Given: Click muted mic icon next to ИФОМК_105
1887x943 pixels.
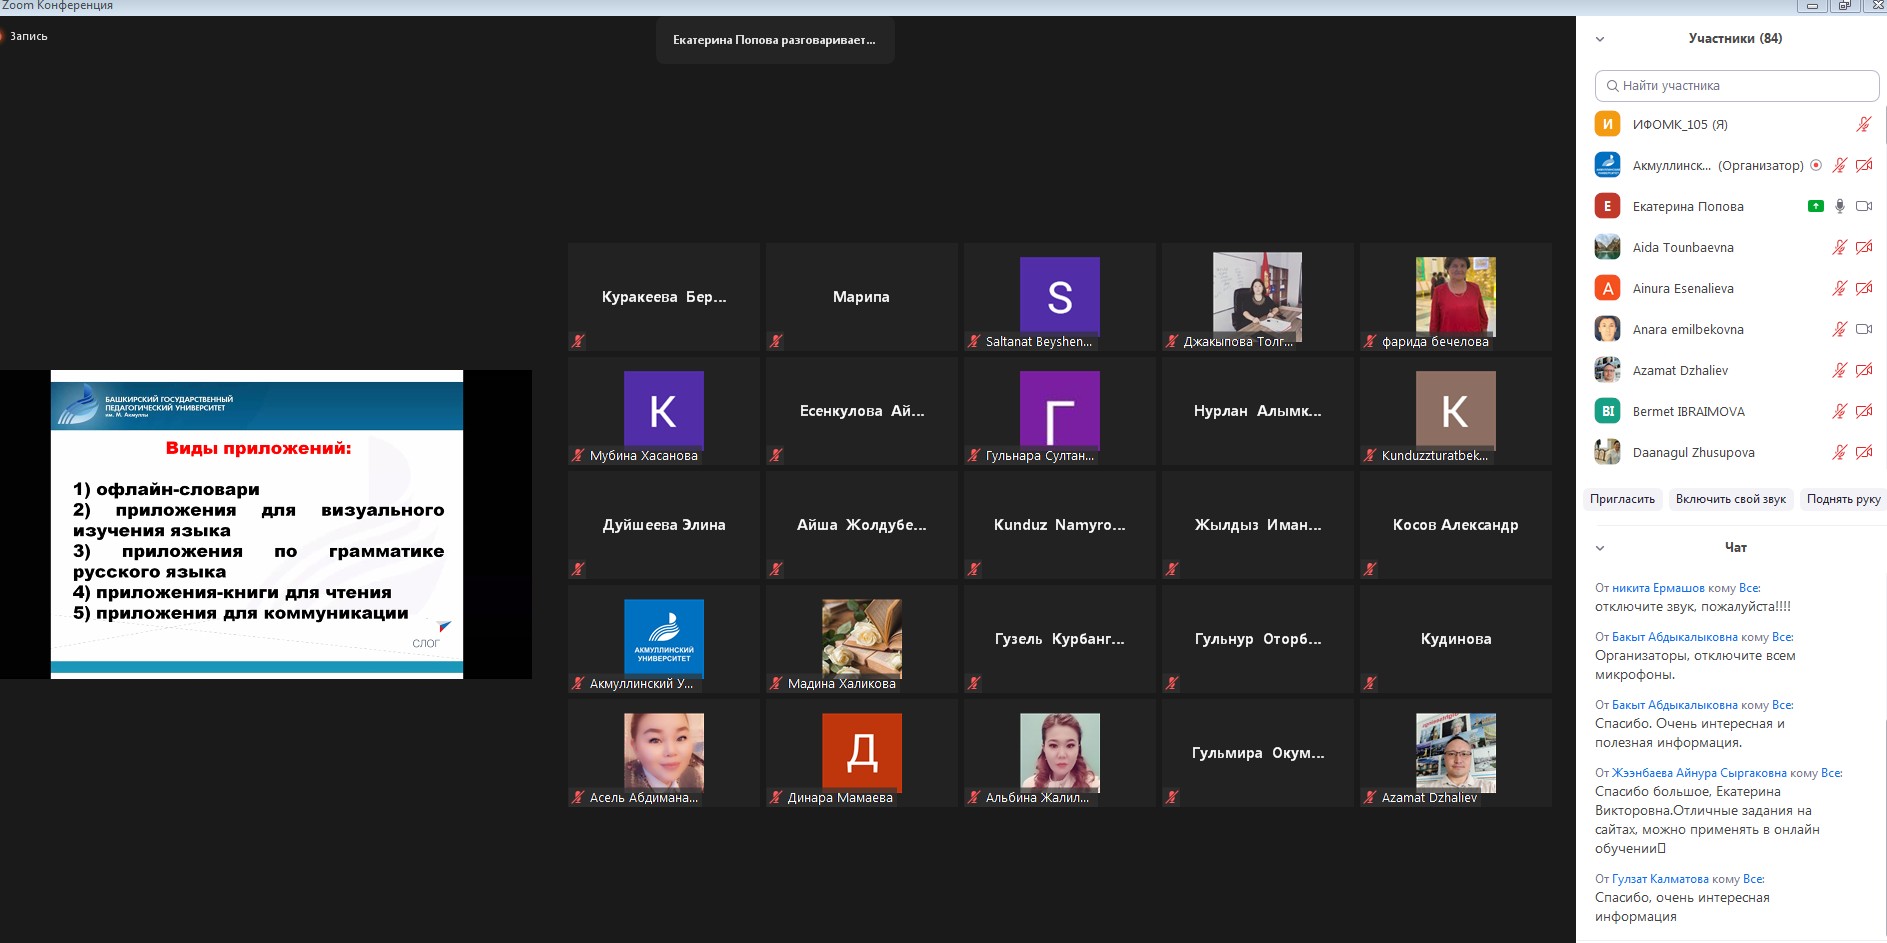Looking at the screenshot, I should 1863,125.
